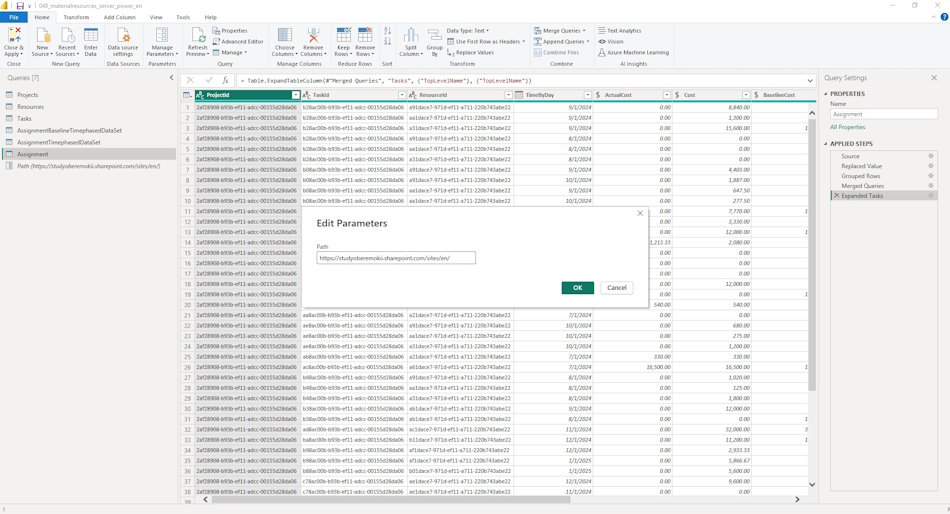Click the Path input field

(396, 258)
